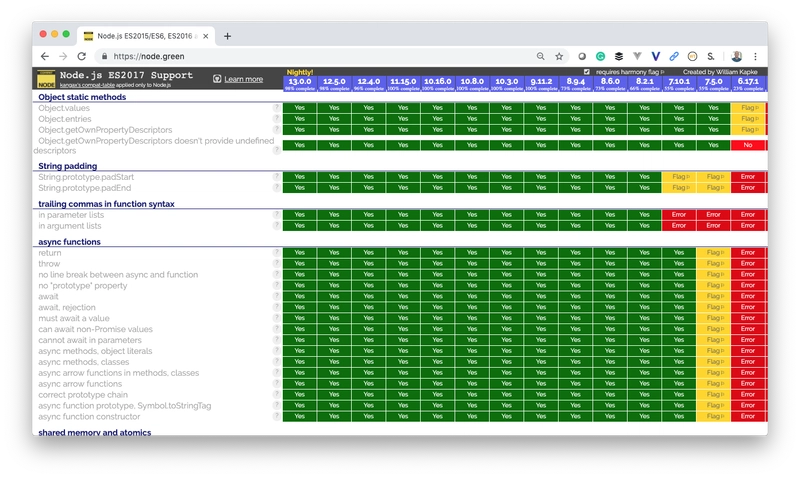Open the layered stack (Buffer) extension
This screenshot has height=478, width=800.
point(619,57)
